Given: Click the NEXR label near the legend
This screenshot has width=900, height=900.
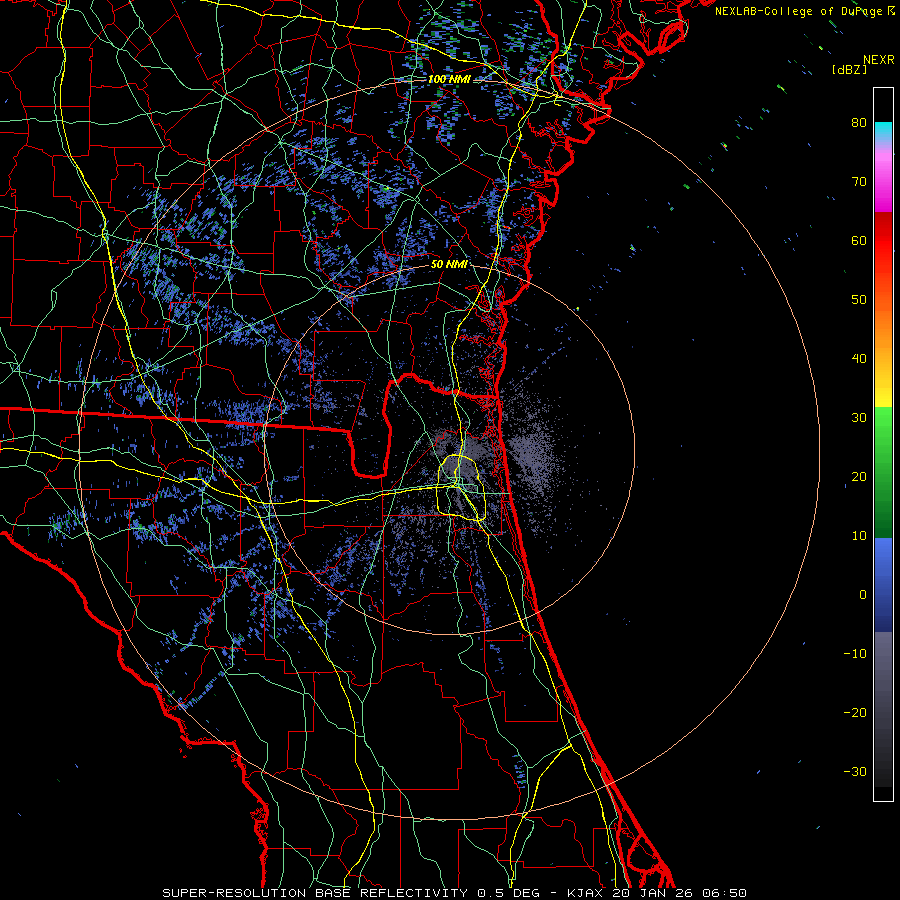Looking at the screenshot, I should tap(878, 60).
